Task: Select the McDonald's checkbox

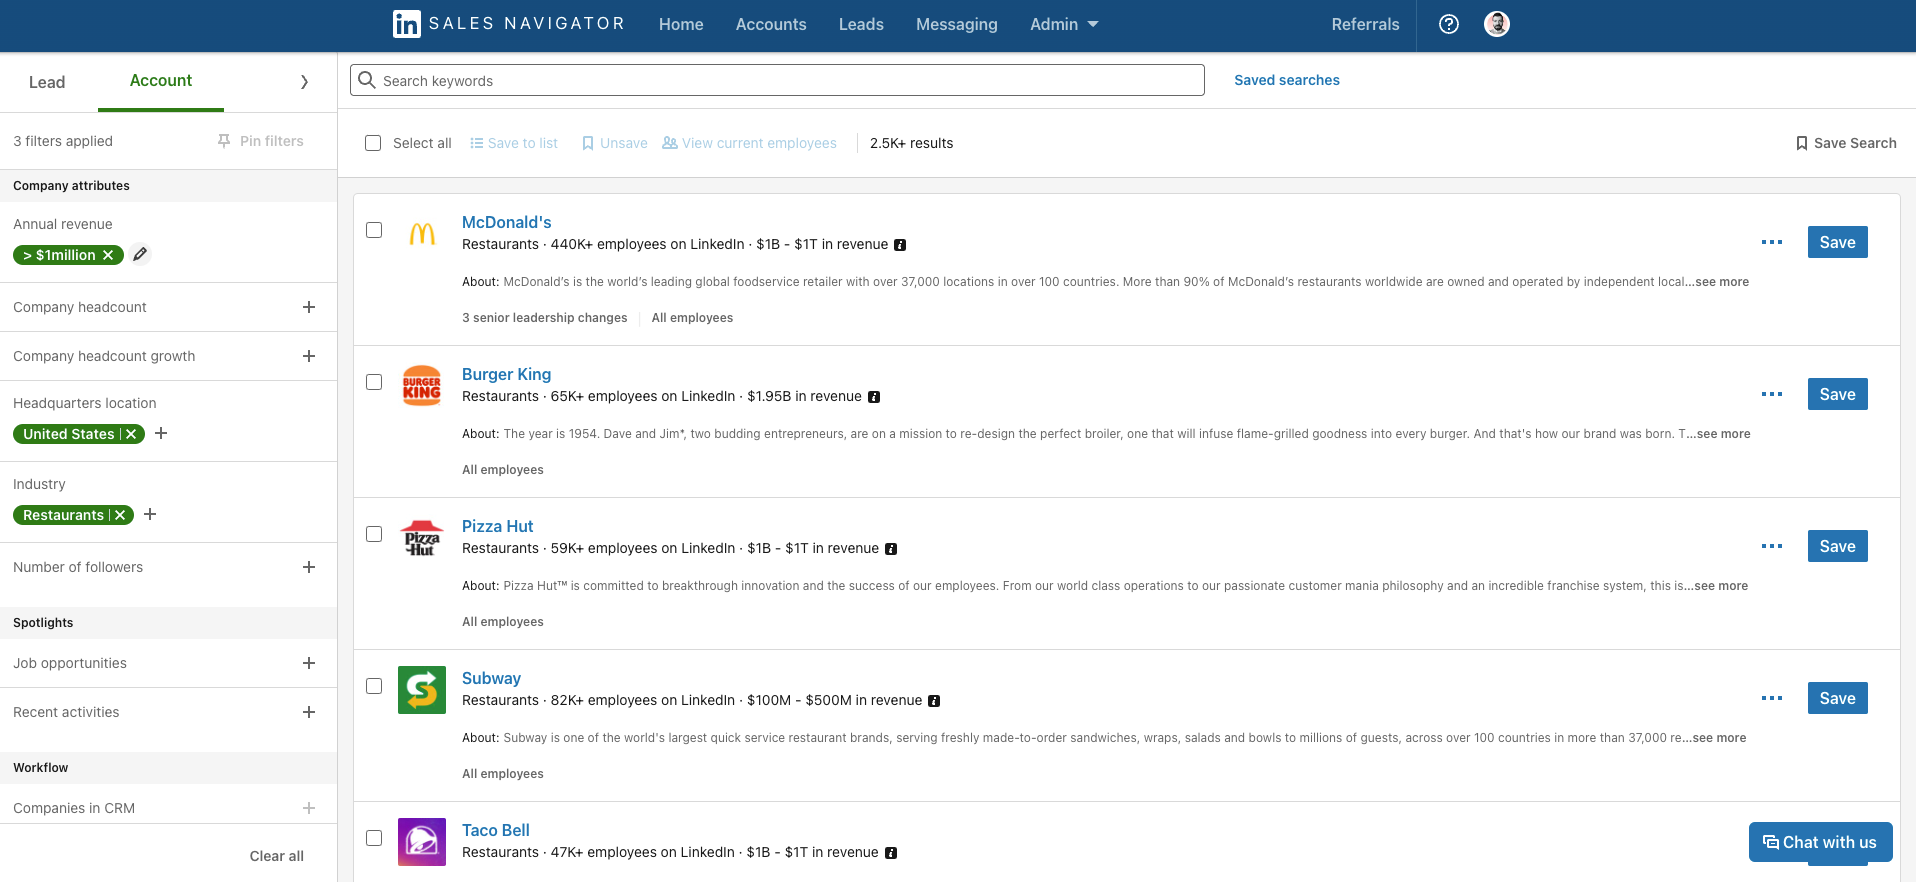Action: coord(374,230)
